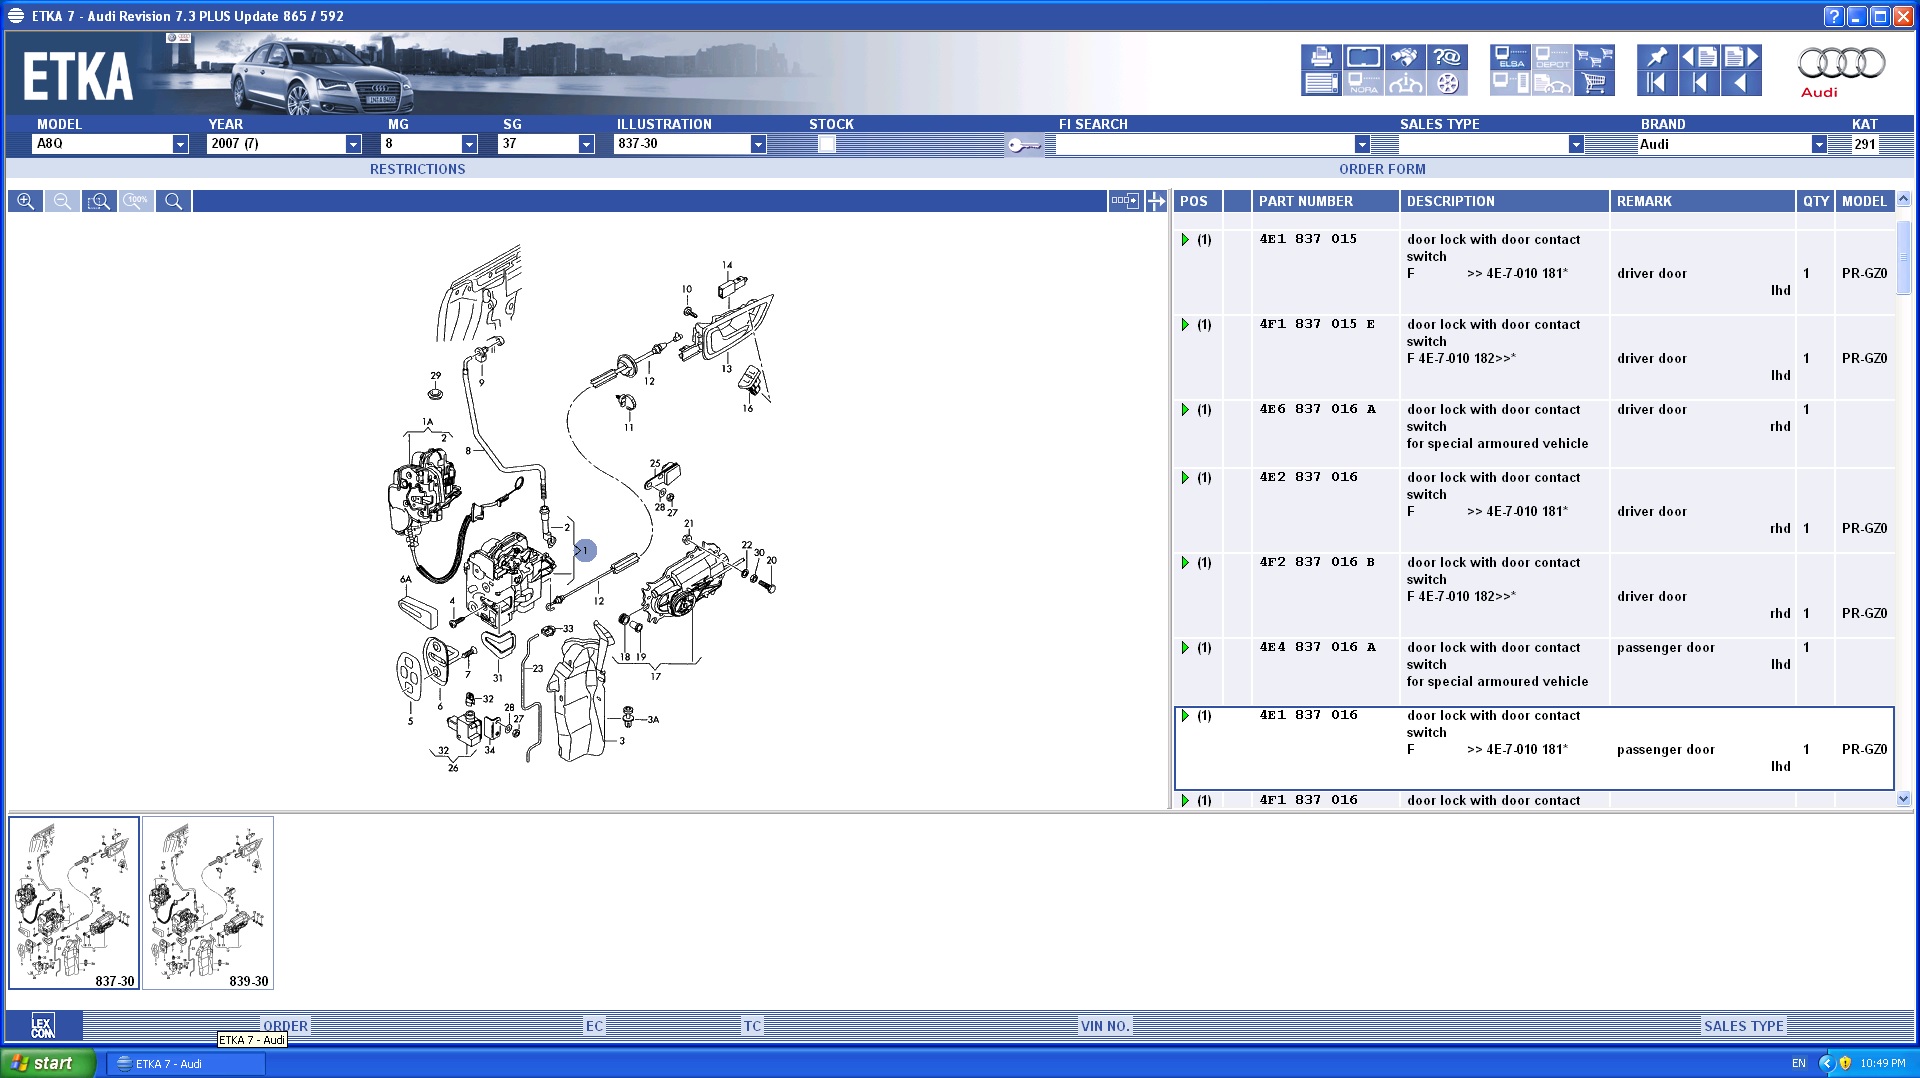The width and height of the screenshot is (1920, 1078).
Task: Open the YEAR dropdown
Action: click(353, 144)
